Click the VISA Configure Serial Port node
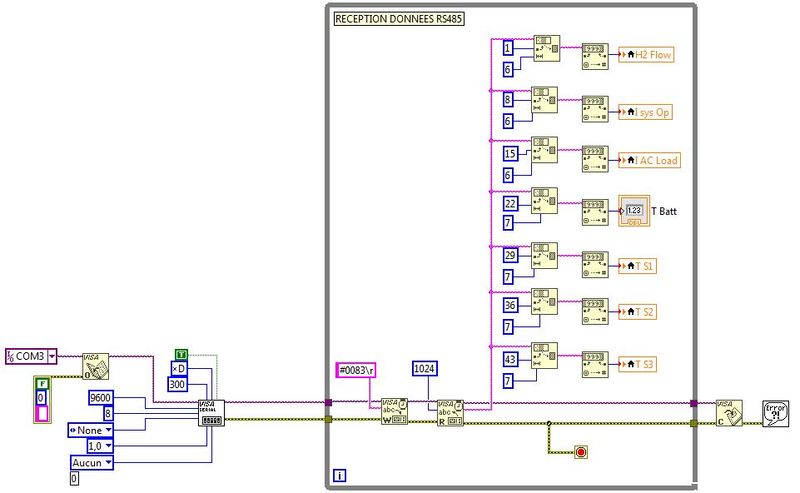This screenshot has width=800, height=493. [211, 412]
